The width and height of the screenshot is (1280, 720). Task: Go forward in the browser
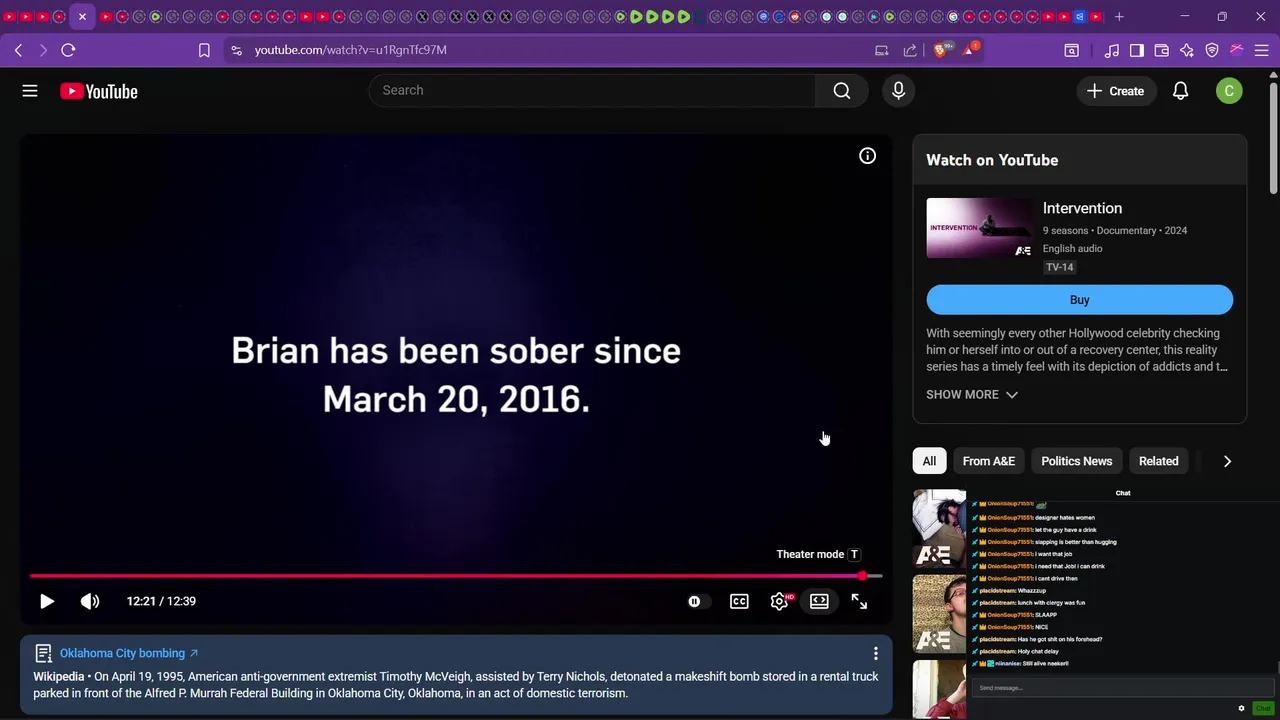tap(43, 50)
